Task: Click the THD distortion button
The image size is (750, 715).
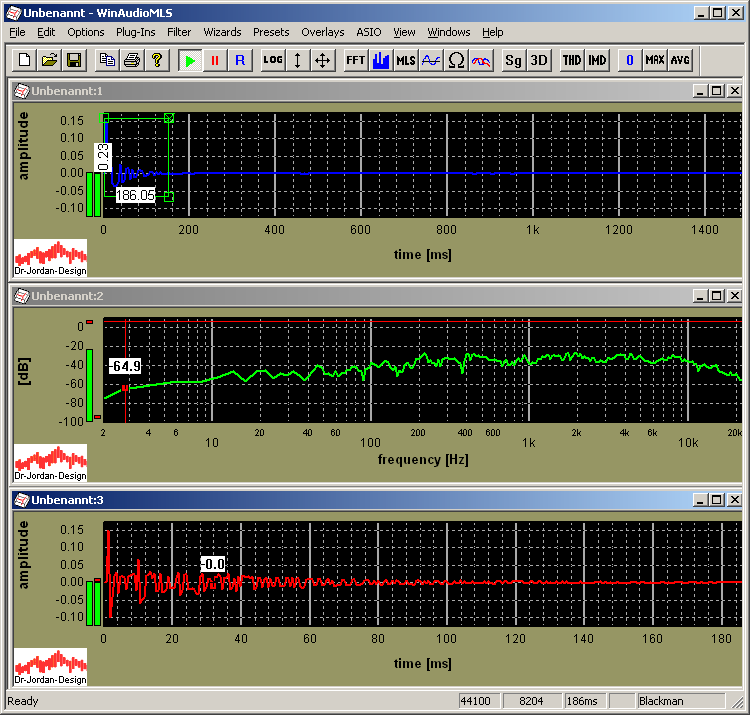Action: pyautogui.click(x=571, y=60)
